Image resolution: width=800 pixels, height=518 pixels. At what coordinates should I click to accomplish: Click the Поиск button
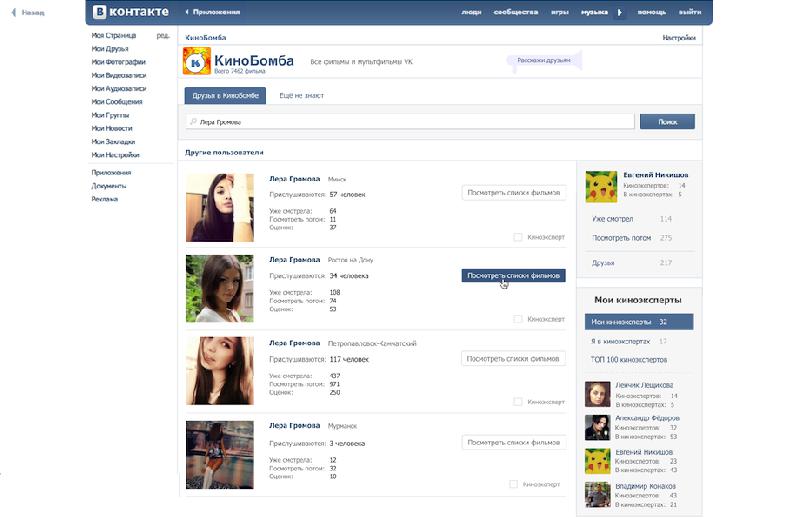click(667, 121)
